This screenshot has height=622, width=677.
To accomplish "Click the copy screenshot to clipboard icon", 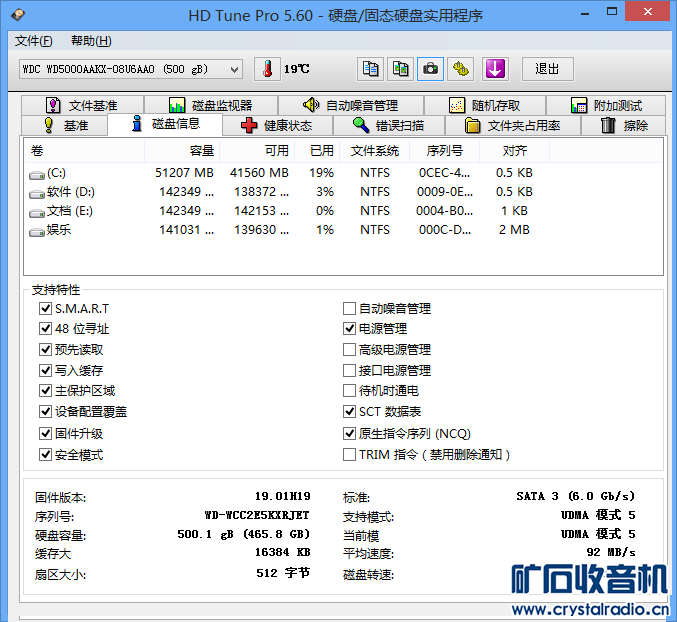I will click(401, 69).
